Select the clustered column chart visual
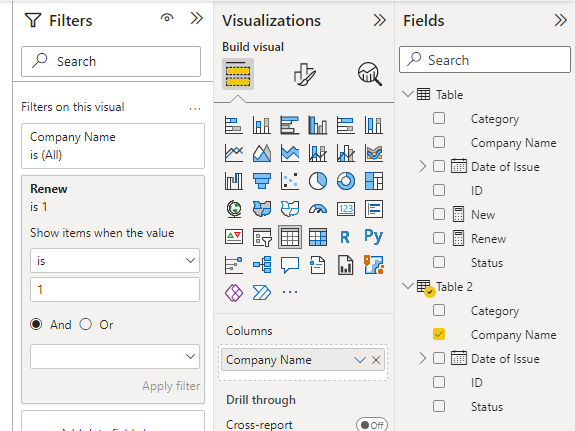This screenshot has height=431, width=575. click(x=318, y=125)
